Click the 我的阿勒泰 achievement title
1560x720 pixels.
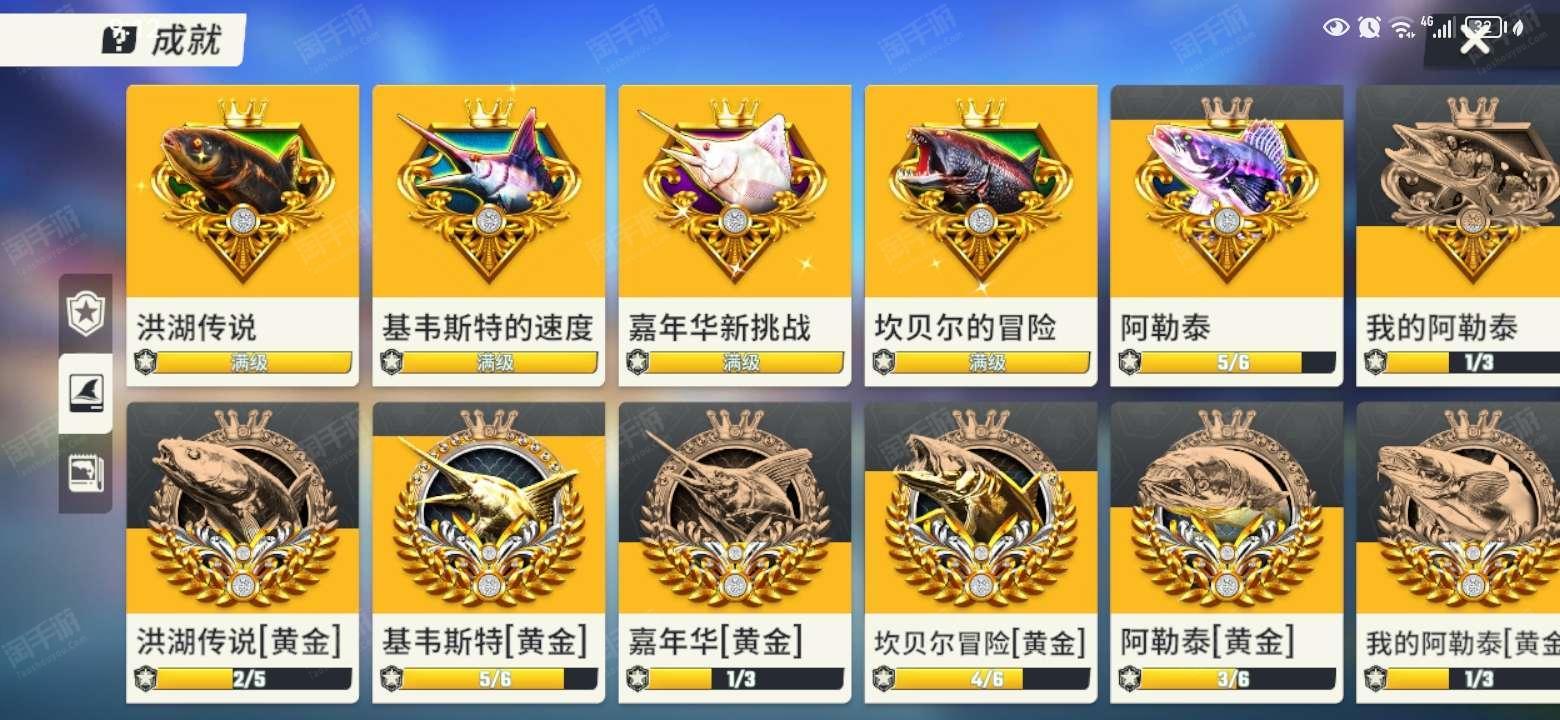(x=1442, y=327)
